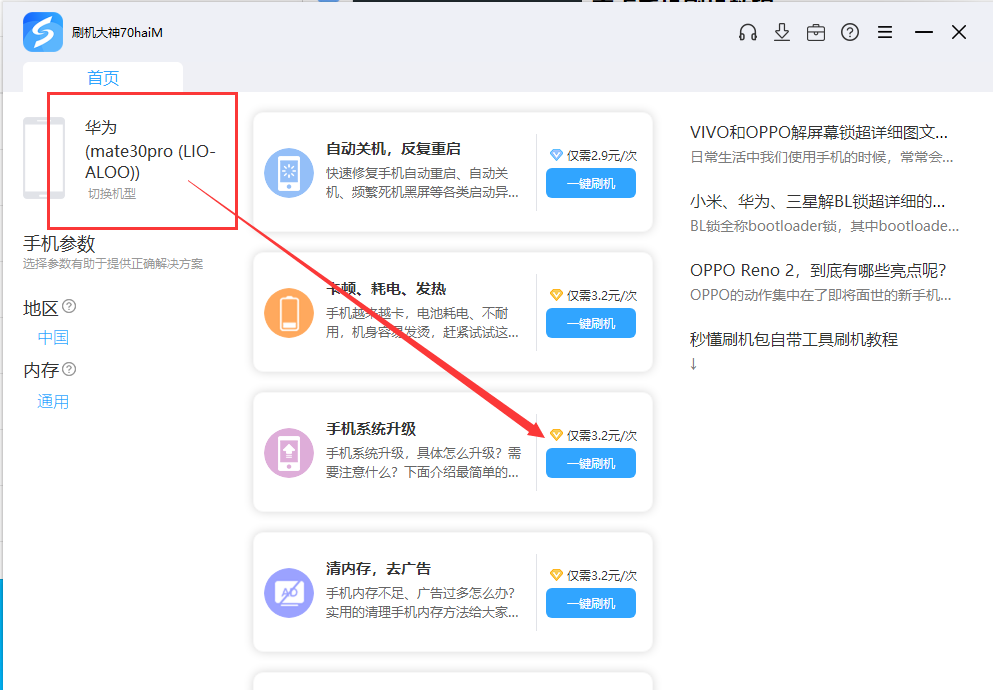Switch to the 首页 tab
This screenshot has width=993, height=690.
coord(103,78)
